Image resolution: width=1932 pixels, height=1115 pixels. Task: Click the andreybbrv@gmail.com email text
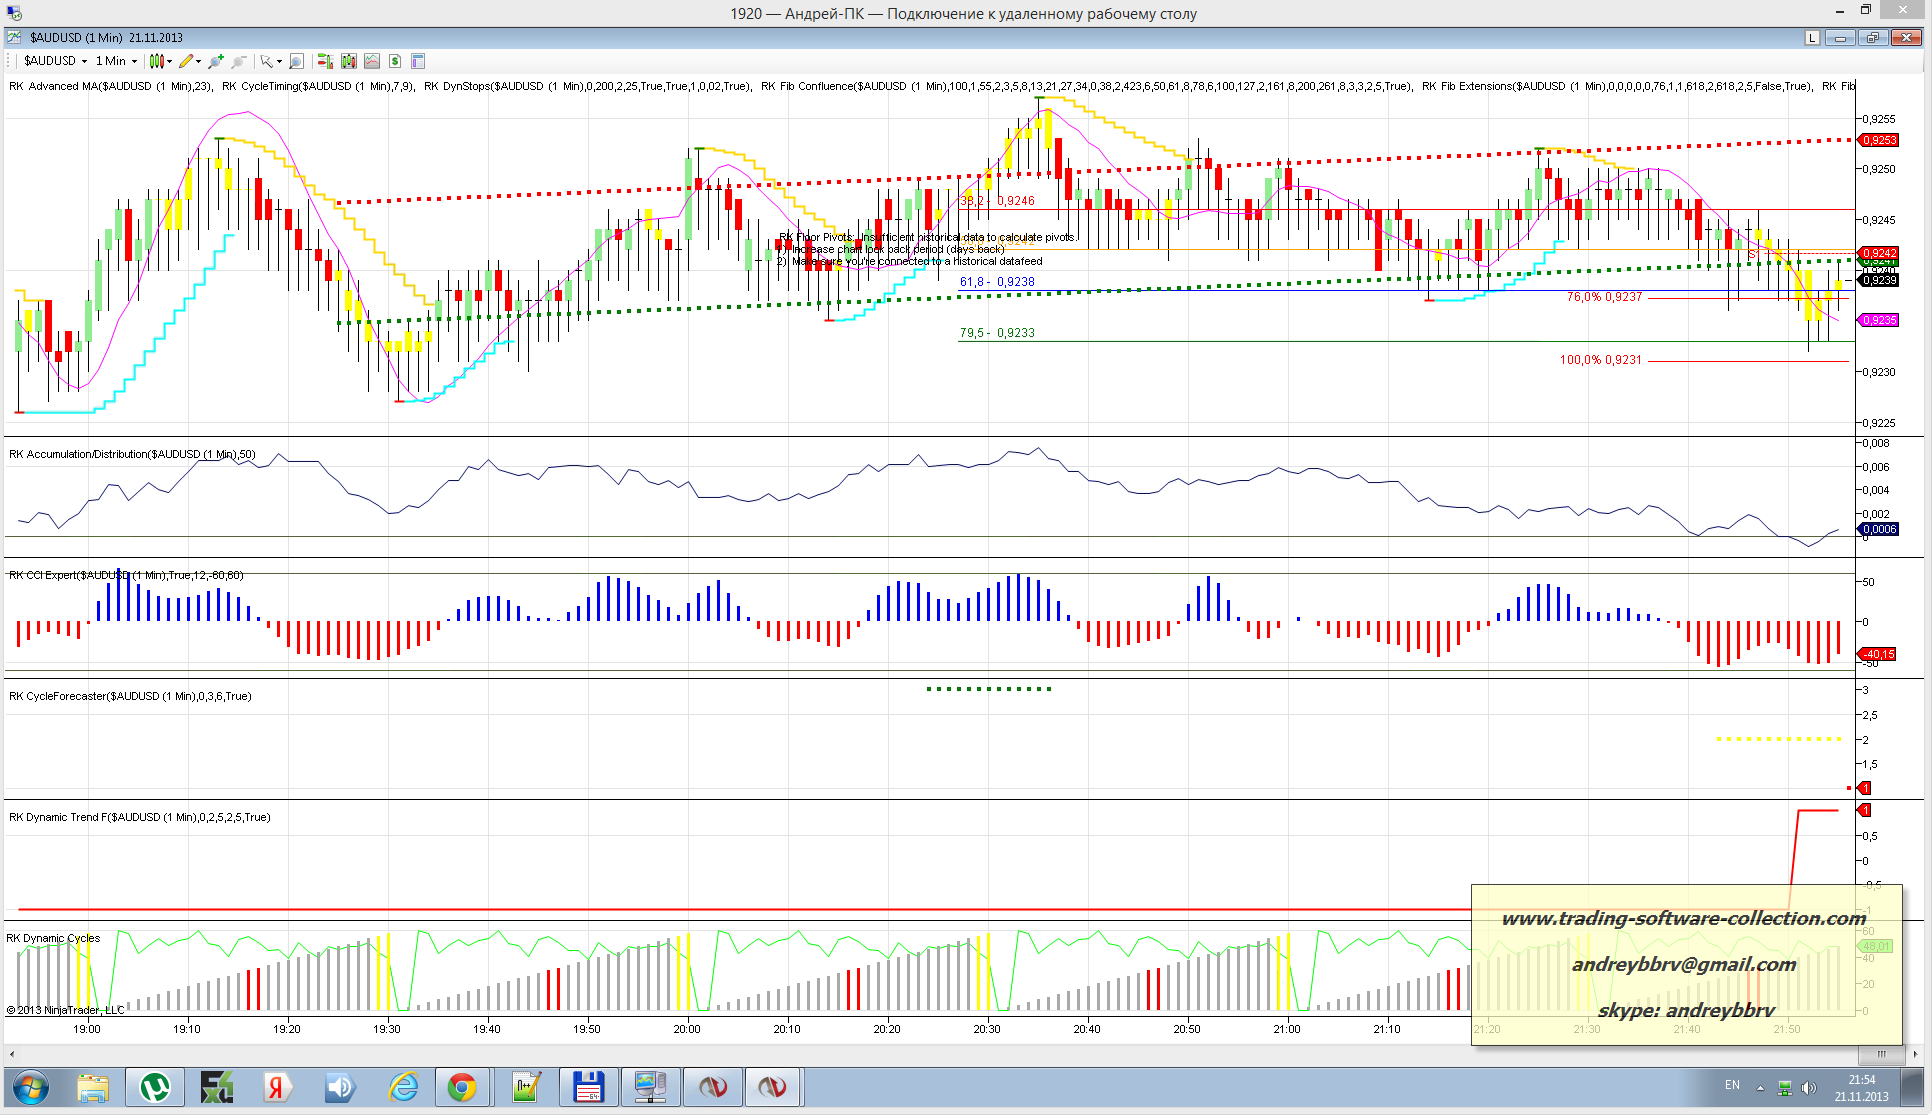click(x=1684, y=964)
